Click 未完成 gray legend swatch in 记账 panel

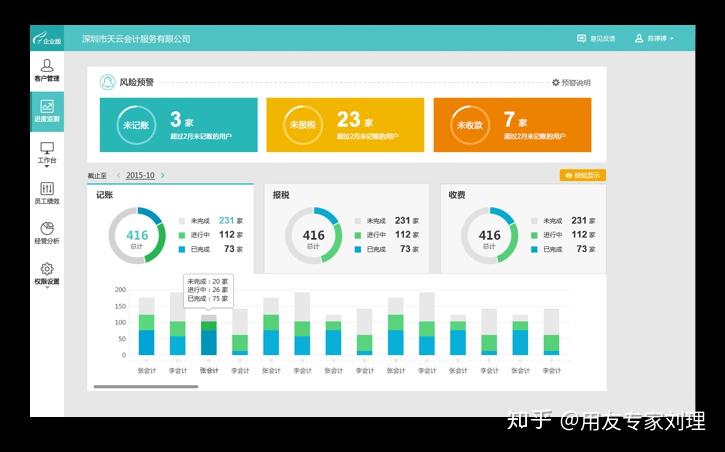pyautogui.click(x=182, y=221)
